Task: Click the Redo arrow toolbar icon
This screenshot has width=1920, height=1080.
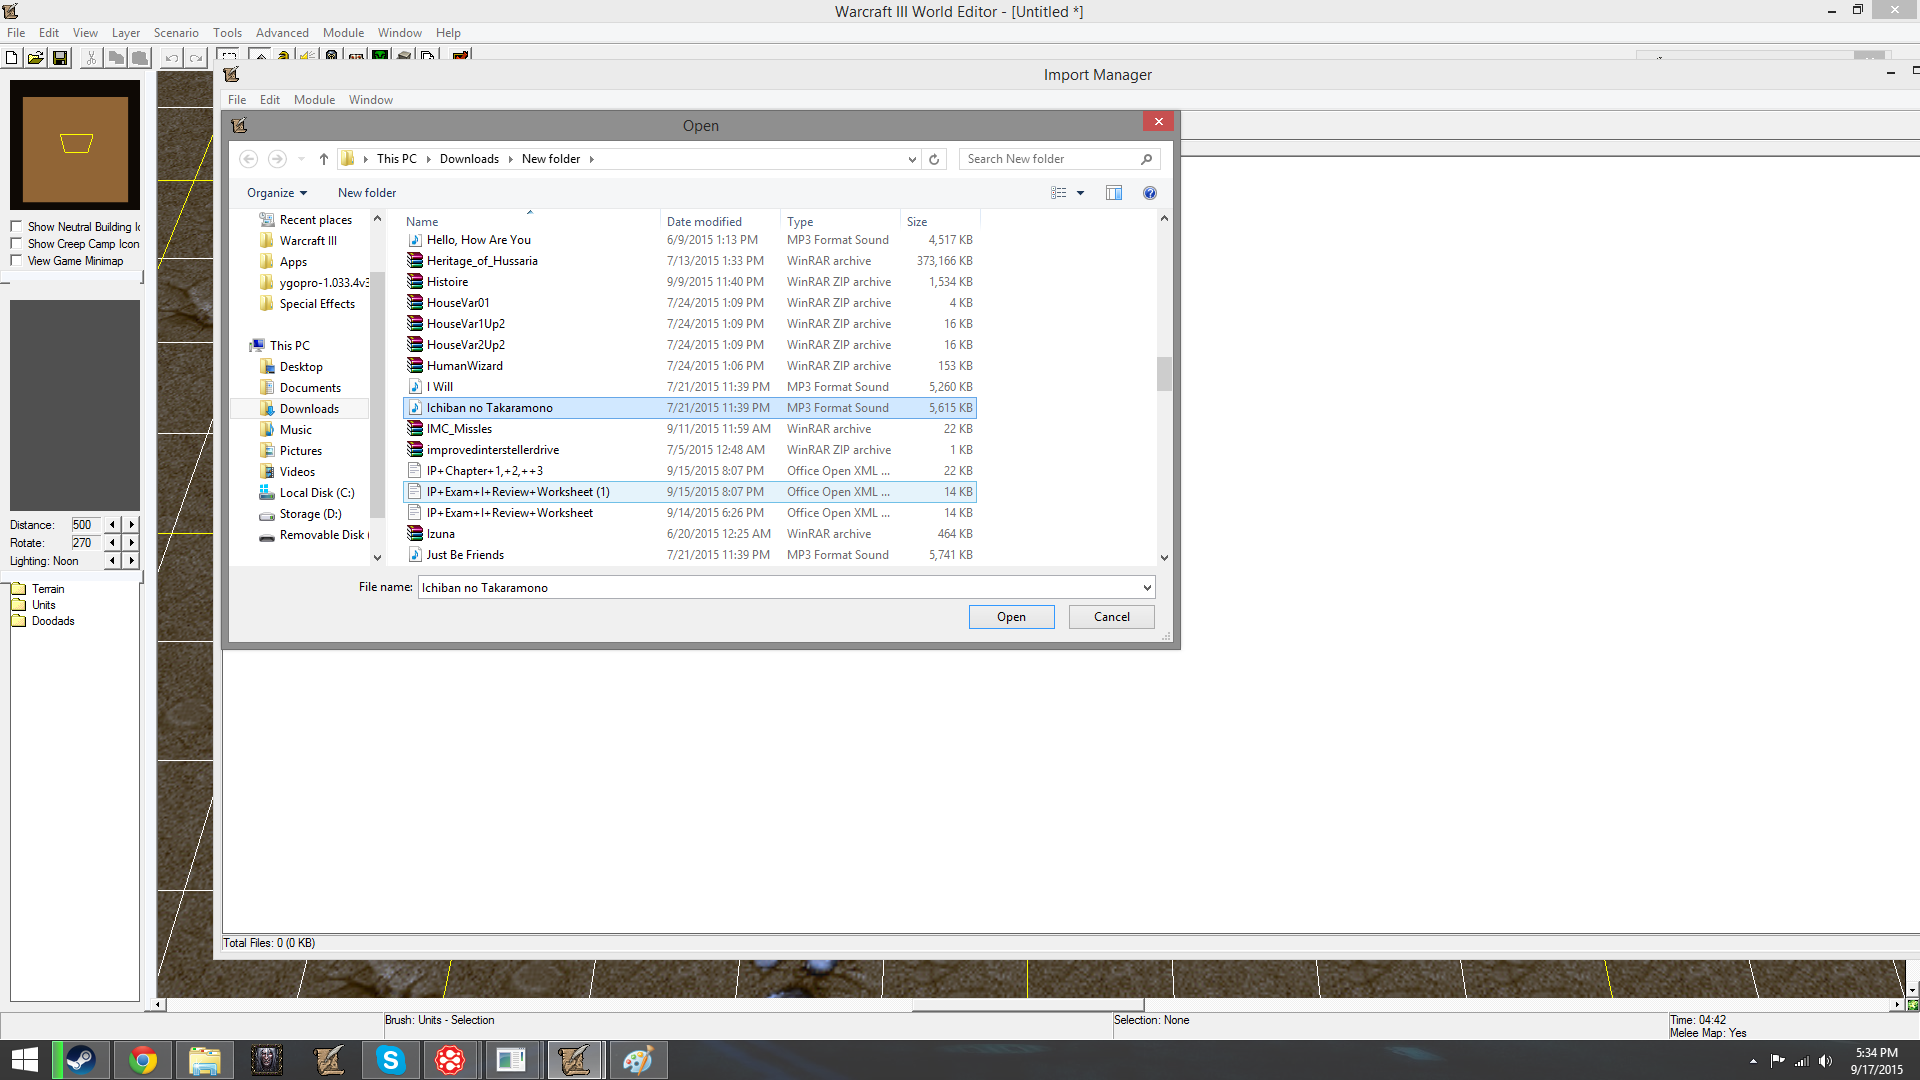Action: click(x=196, y=58)
